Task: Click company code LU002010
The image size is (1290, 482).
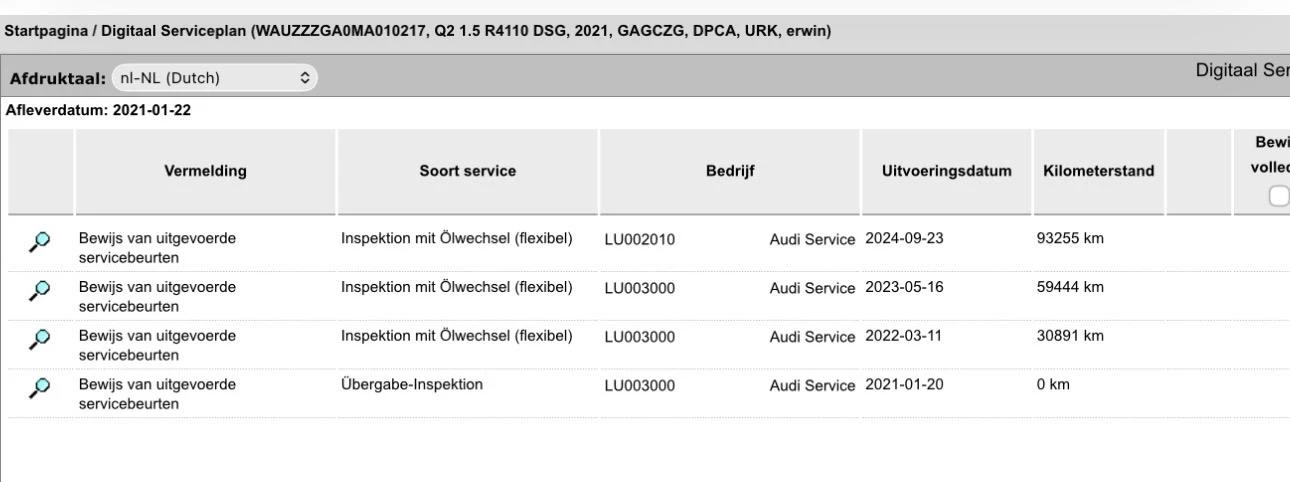Action: (640, 240)
